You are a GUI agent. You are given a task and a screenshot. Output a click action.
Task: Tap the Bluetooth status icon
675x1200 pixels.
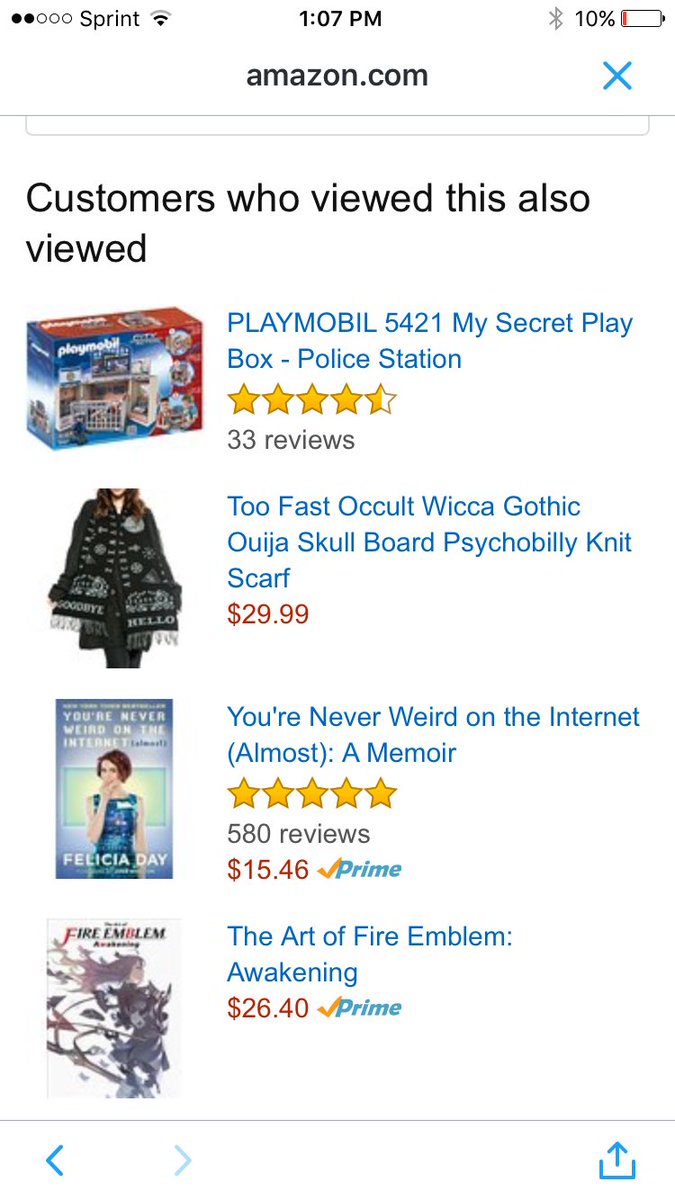556,19
